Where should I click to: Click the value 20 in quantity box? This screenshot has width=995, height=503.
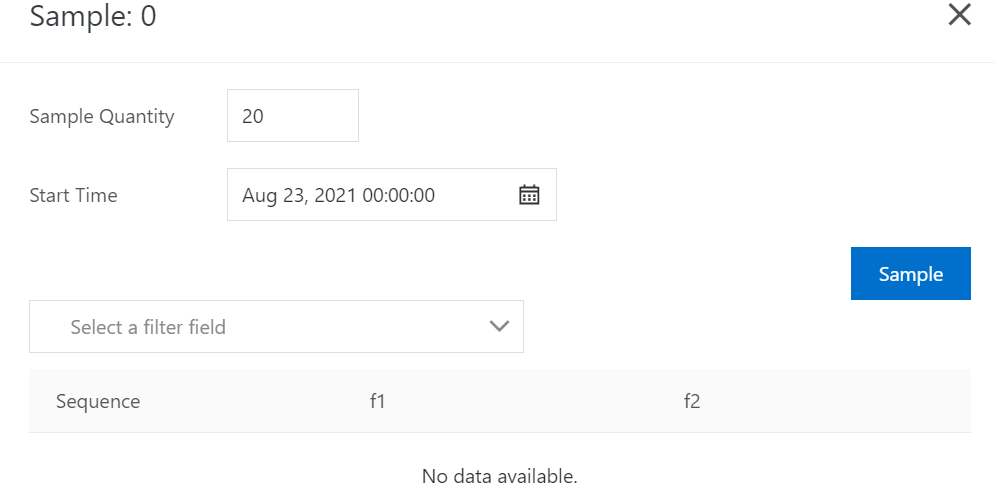[x=253, y=116]
